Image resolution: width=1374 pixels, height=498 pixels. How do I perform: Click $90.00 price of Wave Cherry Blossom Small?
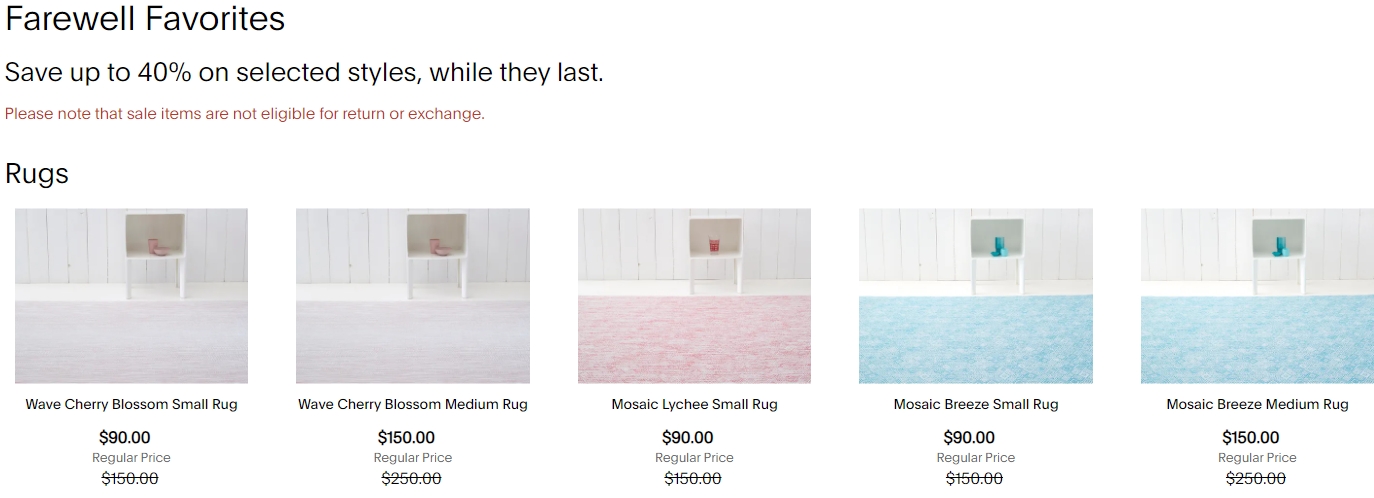[x=125, y=438]
